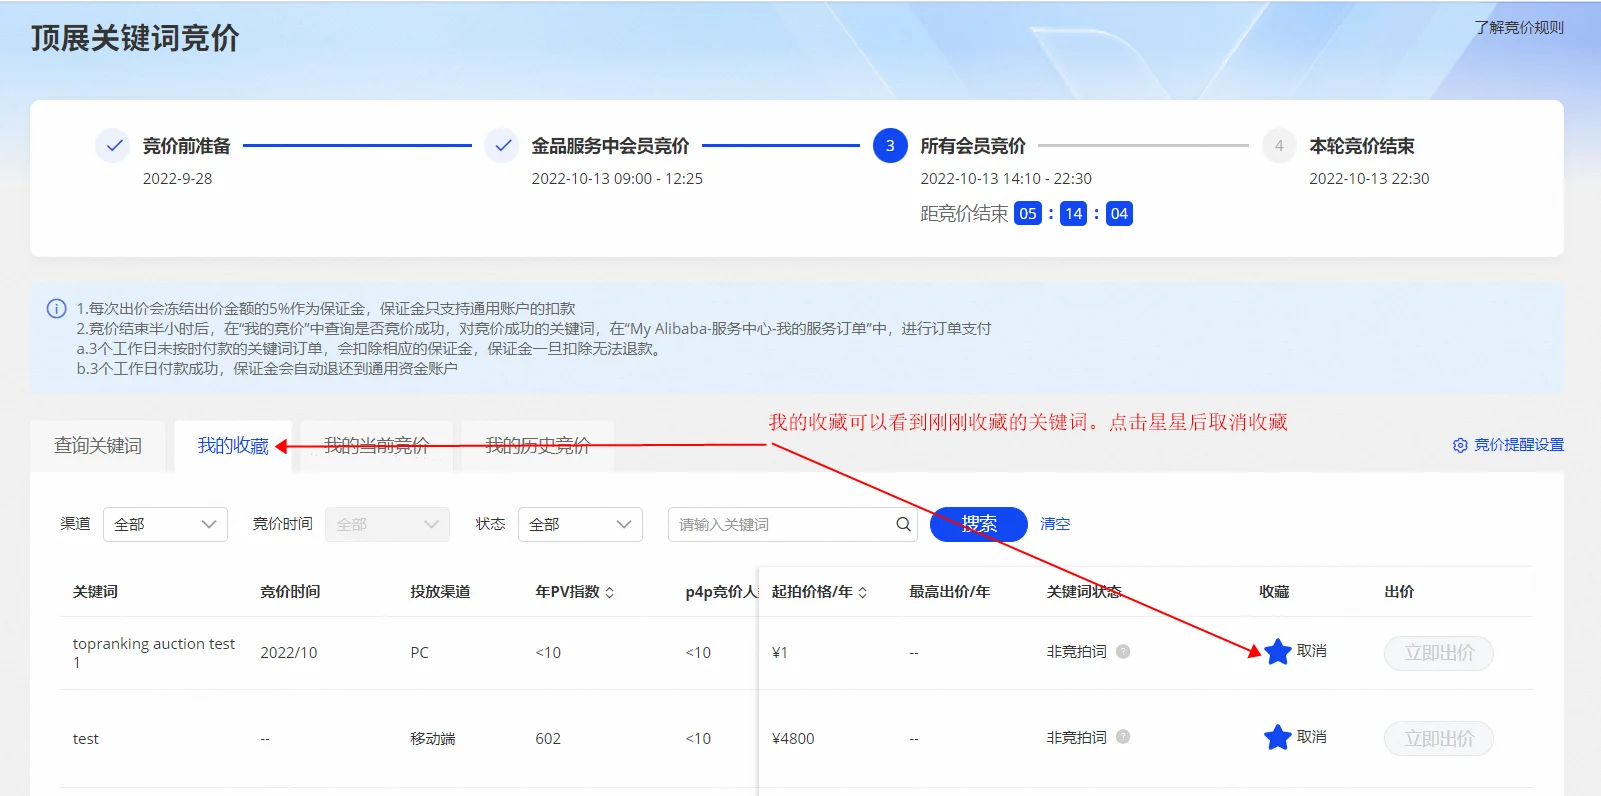Screen dimensions: 1601x796
Task: Select the 我的收藏 tab
Action: tap(233, 446)
